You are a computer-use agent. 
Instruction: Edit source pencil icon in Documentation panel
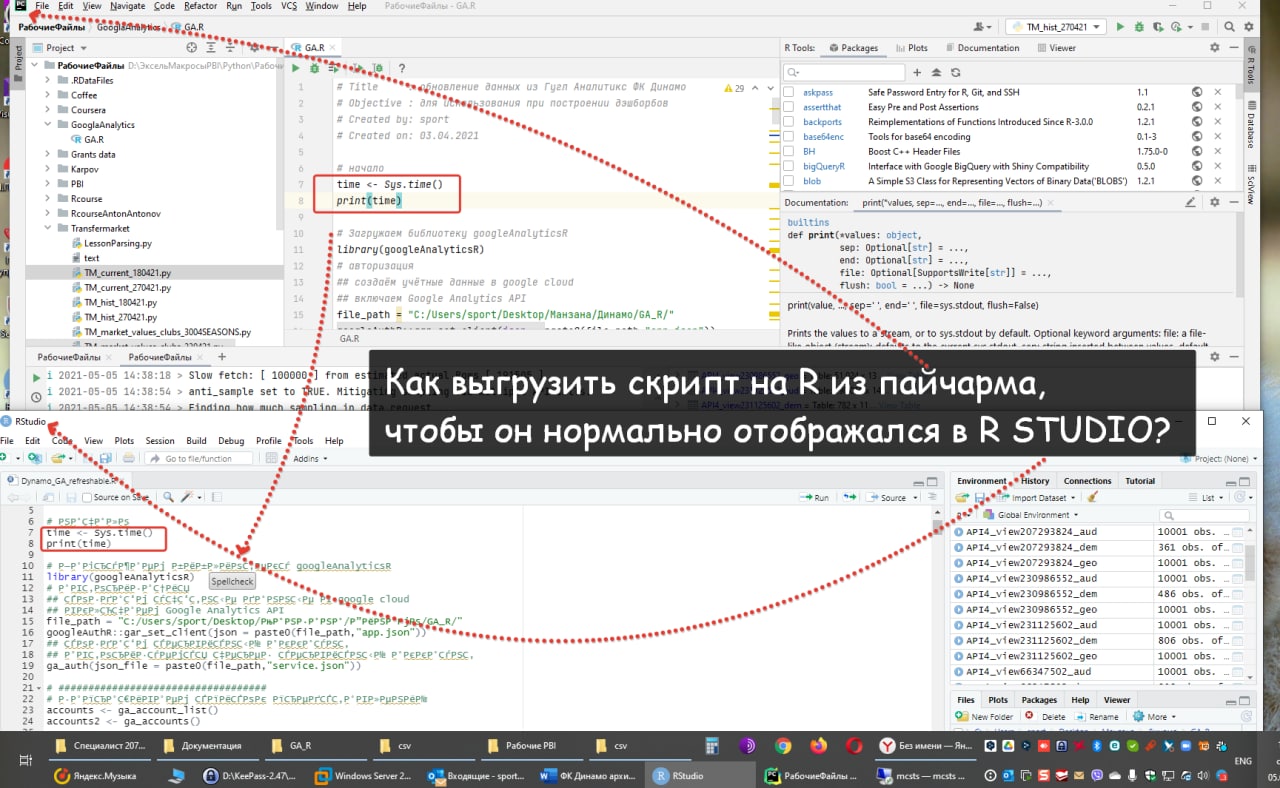pos(1190,202)
